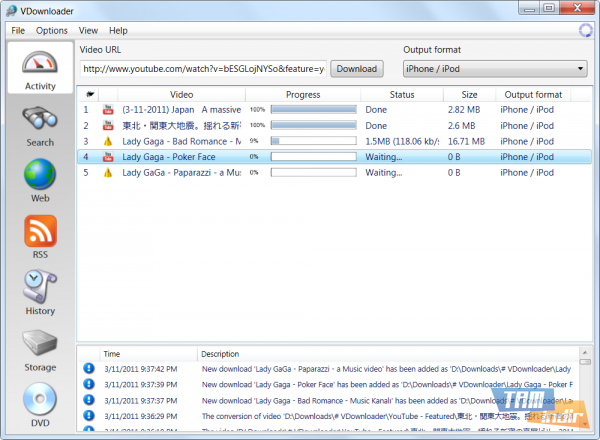Viewport: 600px width, 440px height.
Task: Sort by the Size column header
Action: click(x=469, y=95)
